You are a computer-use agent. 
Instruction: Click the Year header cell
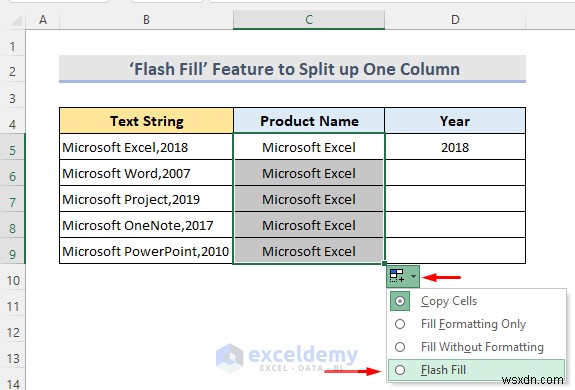tap(455, 121)
